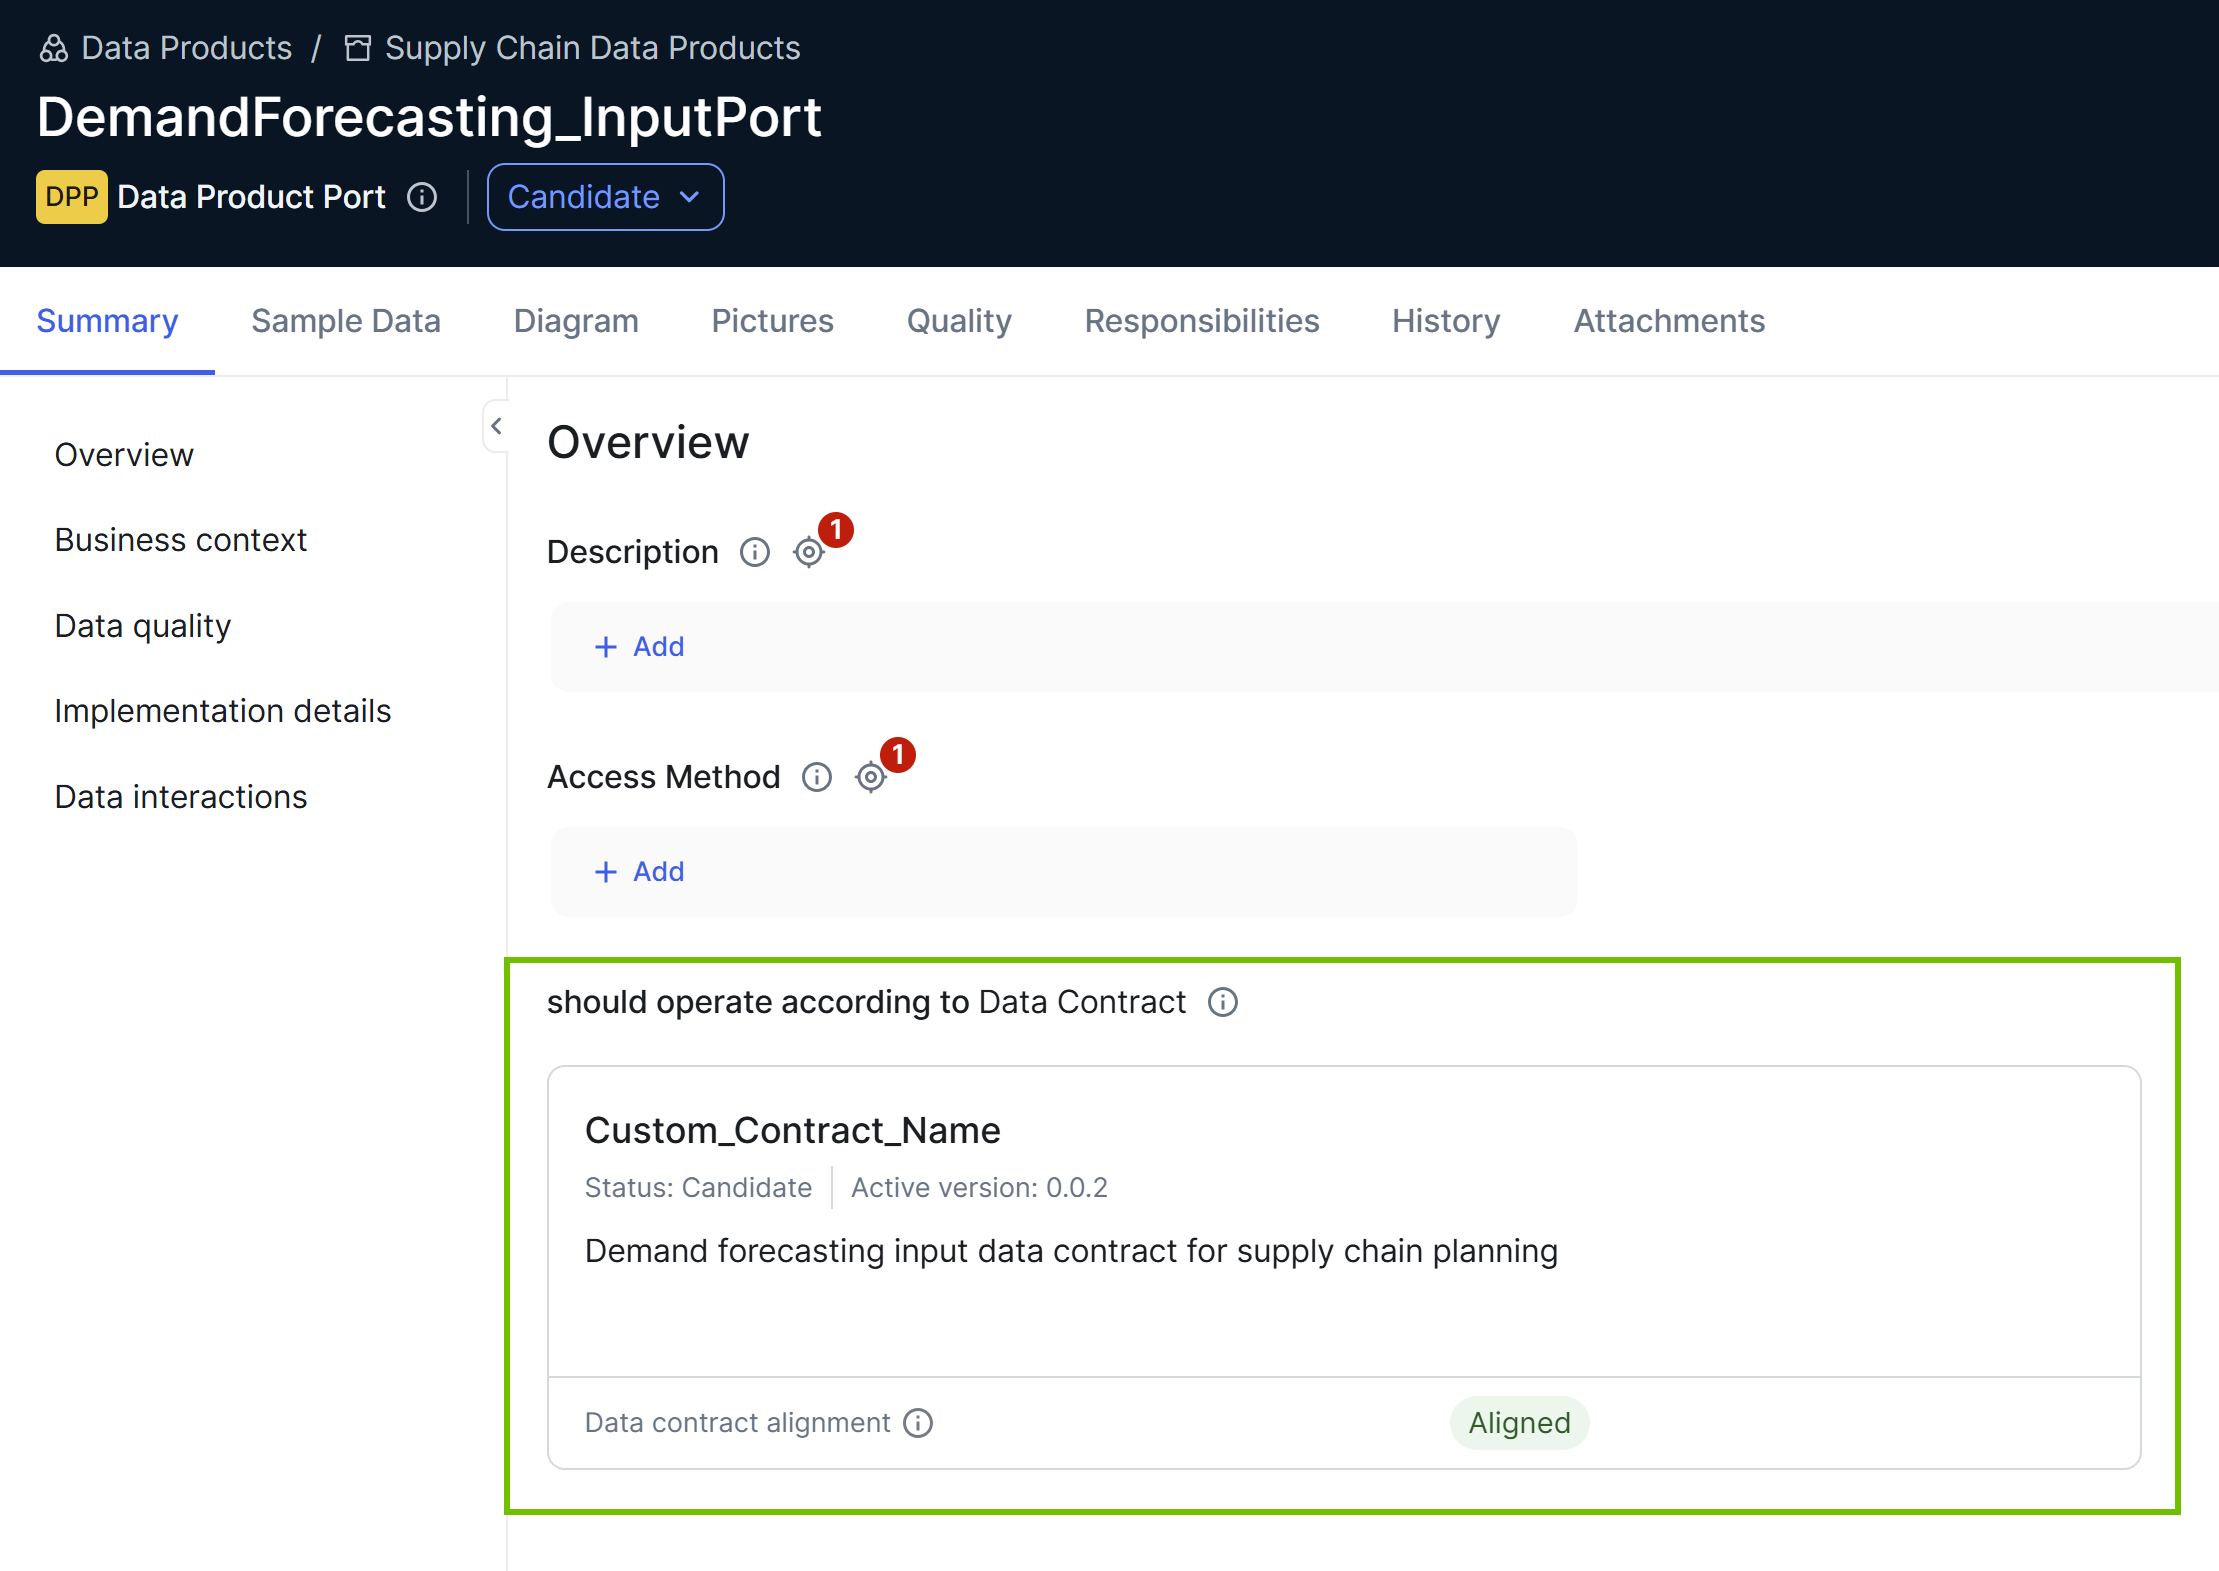View the History tab
The height and width of the screenshot is (1571, 2219).
[1446, 321]
